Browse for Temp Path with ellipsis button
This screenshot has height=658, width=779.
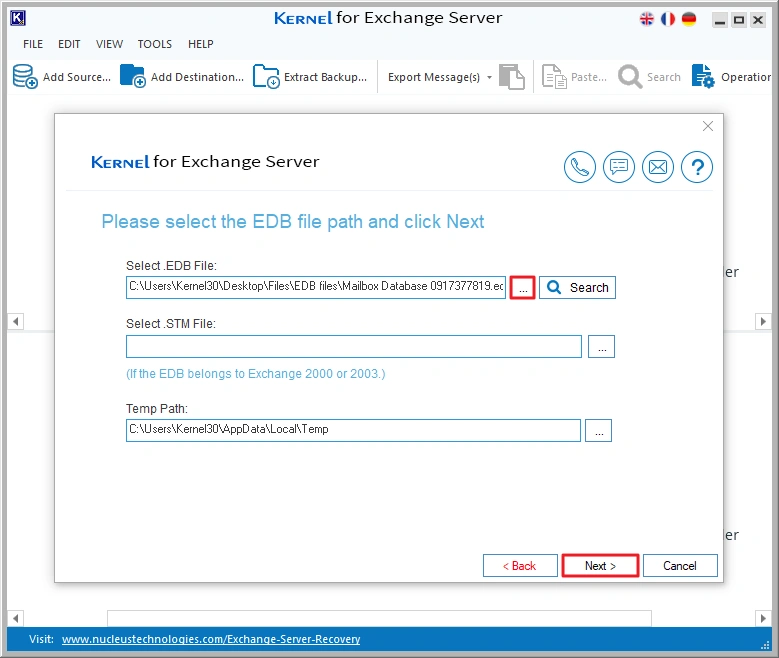(599, 430)
